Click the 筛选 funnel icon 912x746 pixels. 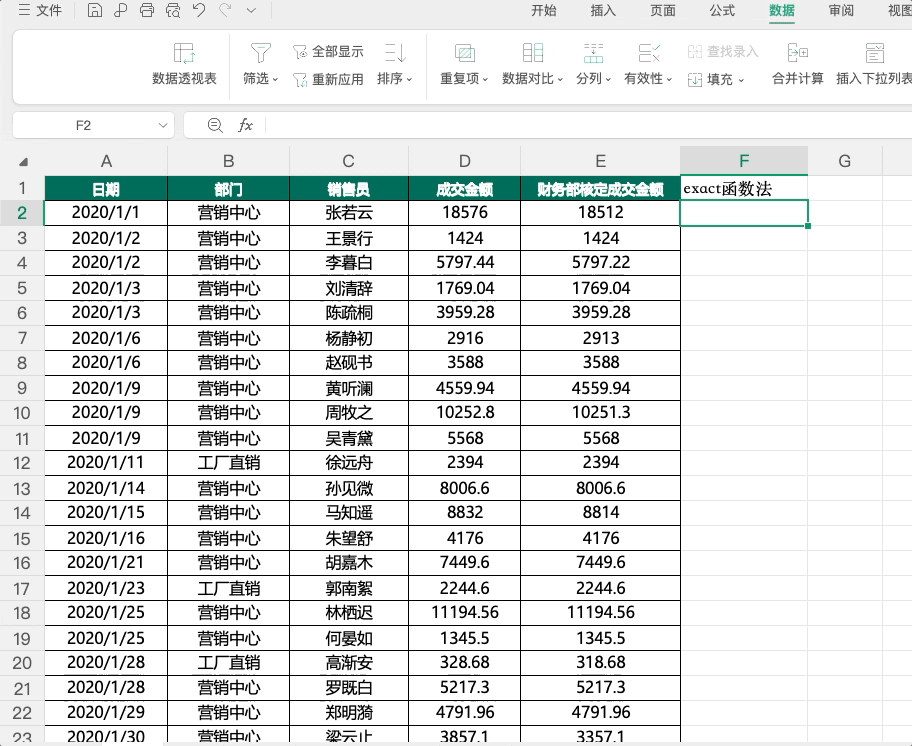260,53
